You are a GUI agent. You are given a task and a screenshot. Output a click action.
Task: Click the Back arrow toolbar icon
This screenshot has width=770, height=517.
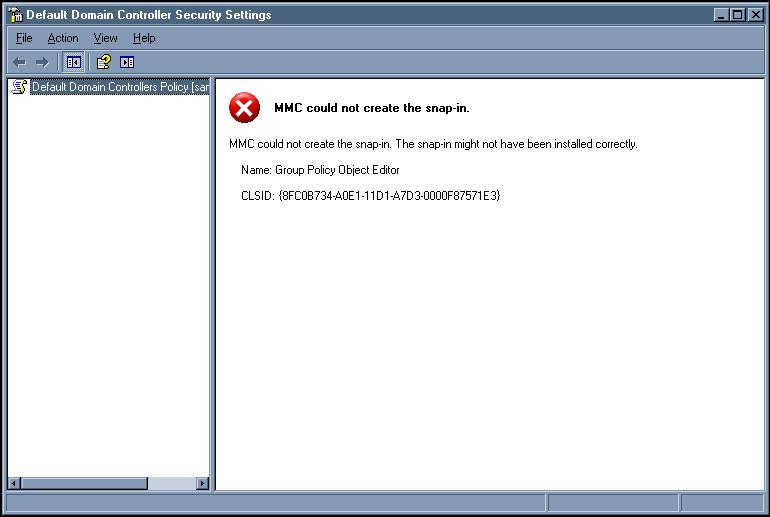(20, 62)
